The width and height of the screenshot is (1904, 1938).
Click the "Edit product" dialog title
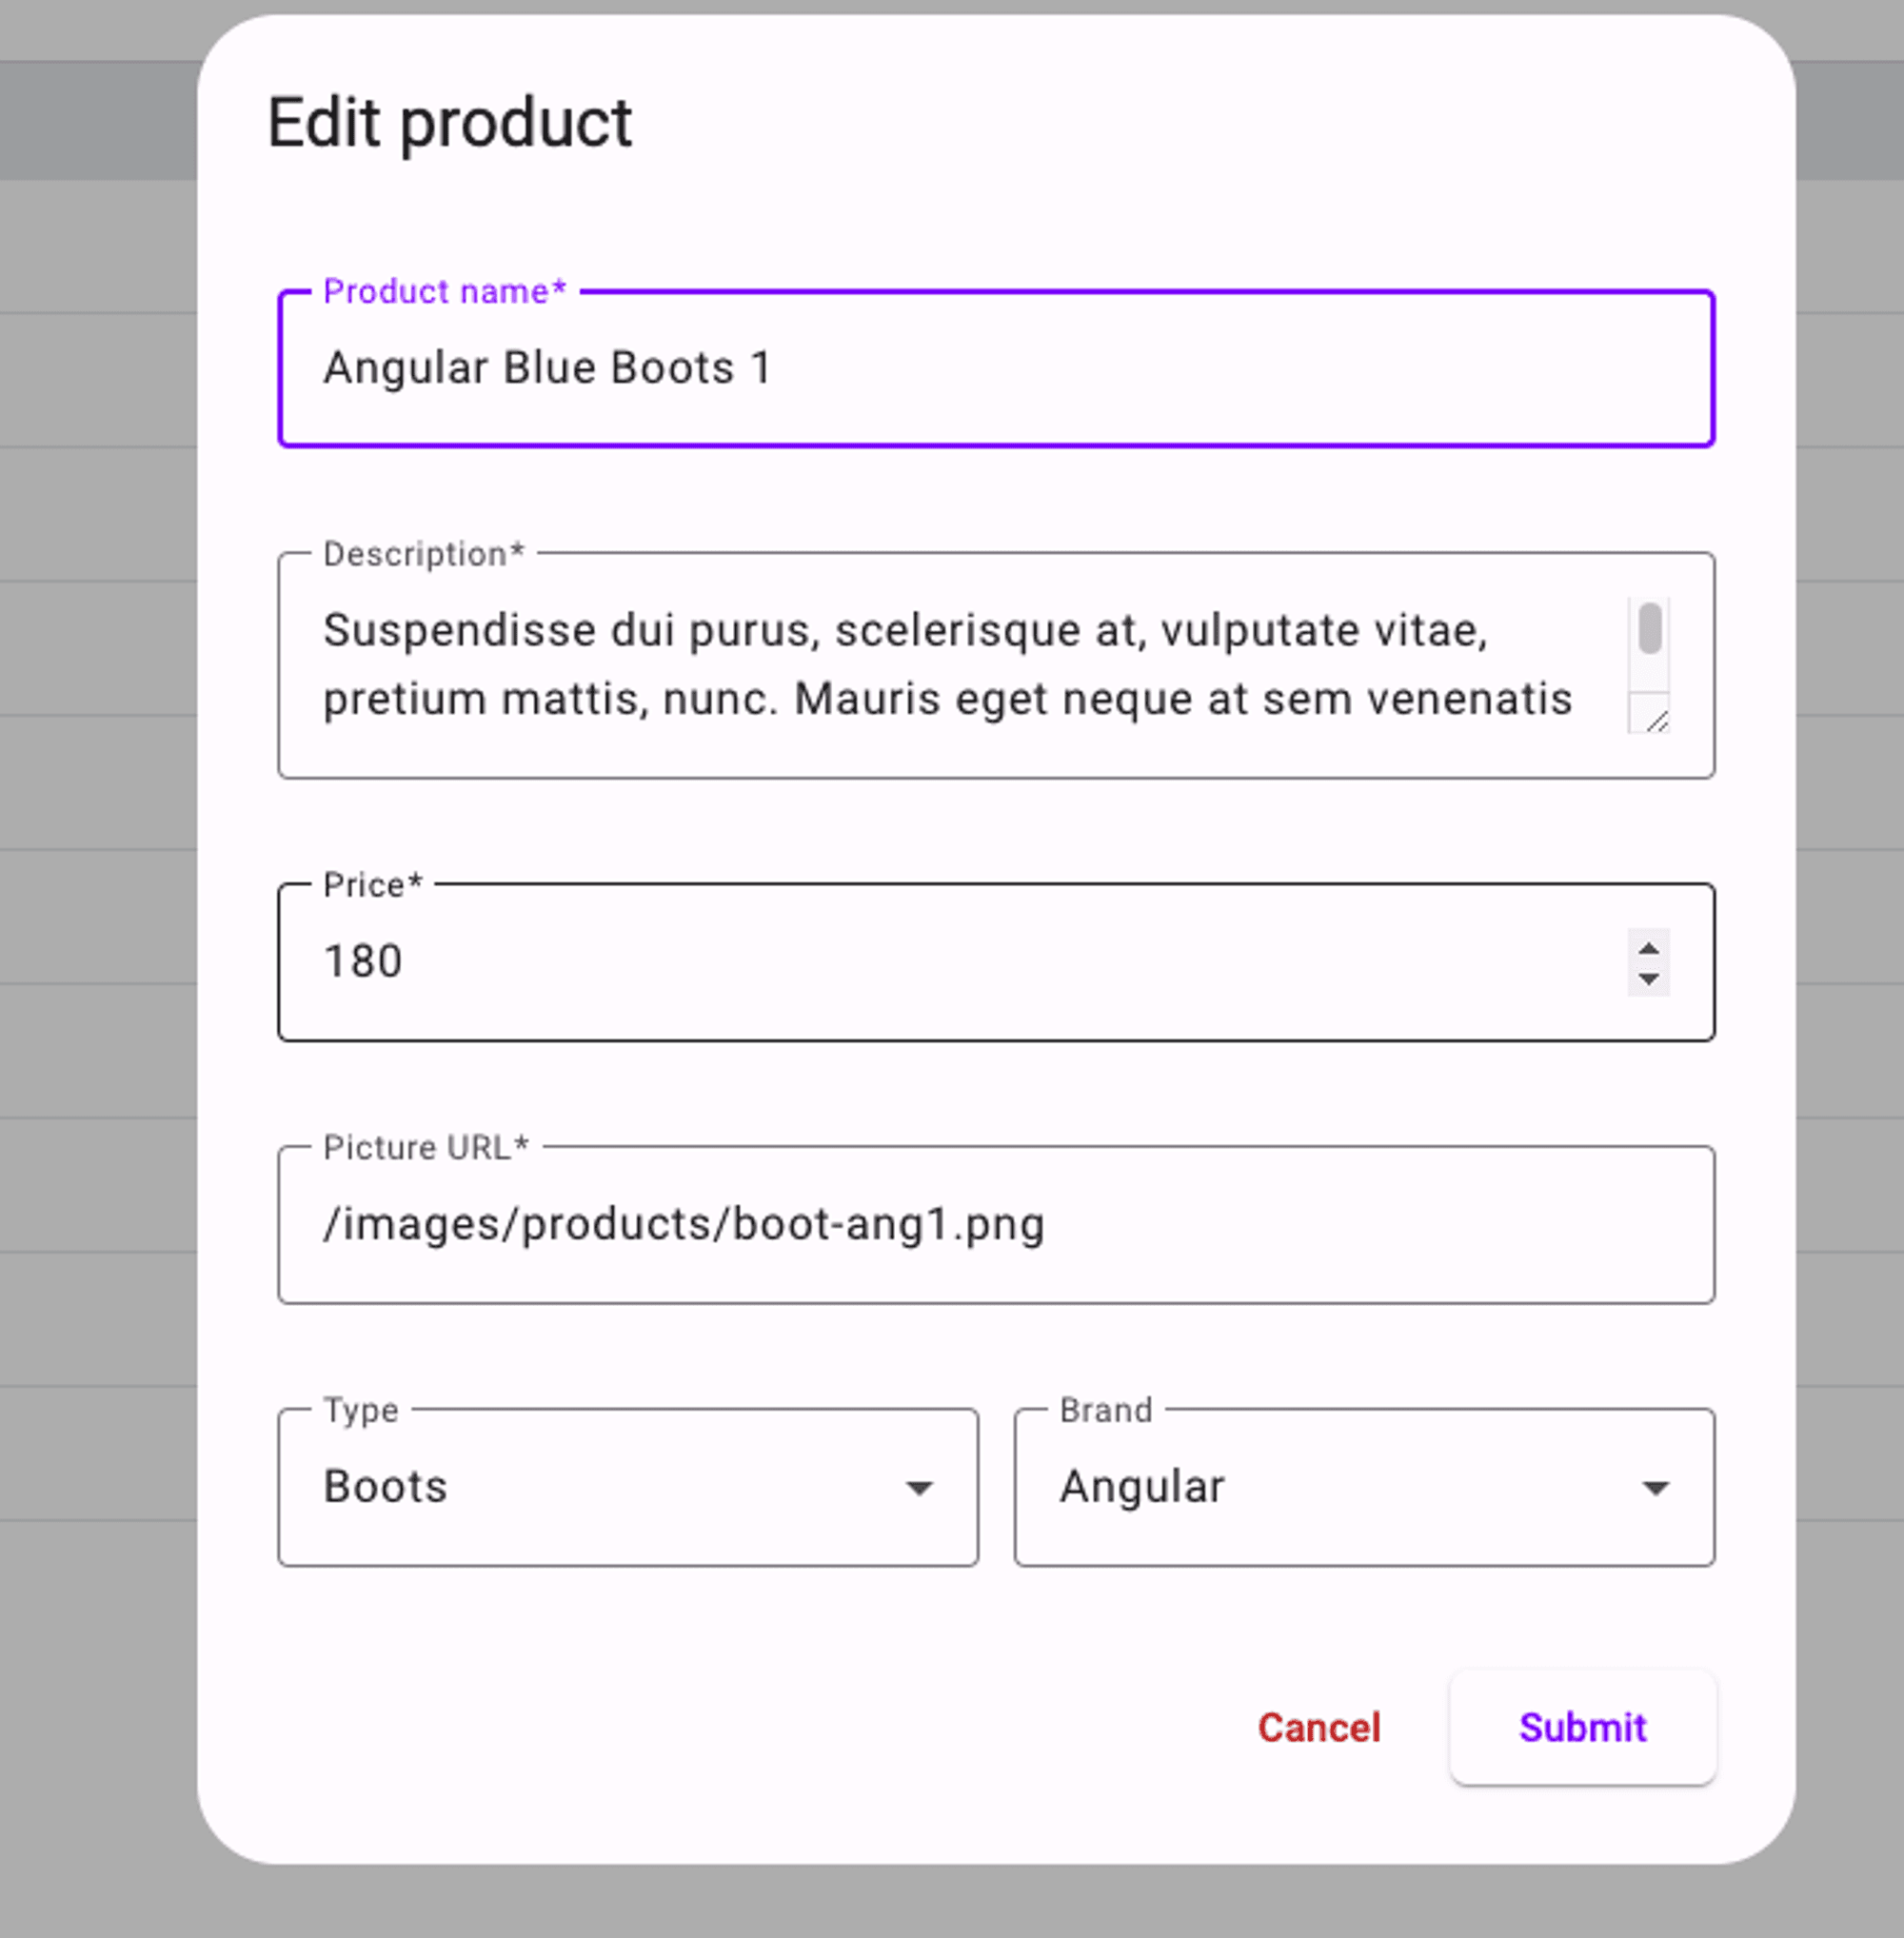pyautogui.click(x=450, y=123)
